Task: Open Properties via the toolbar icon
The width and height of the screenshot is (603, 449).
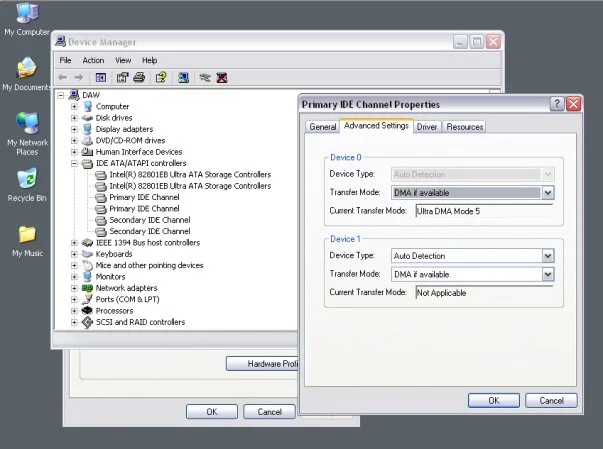Action: [x=122, y=78]
